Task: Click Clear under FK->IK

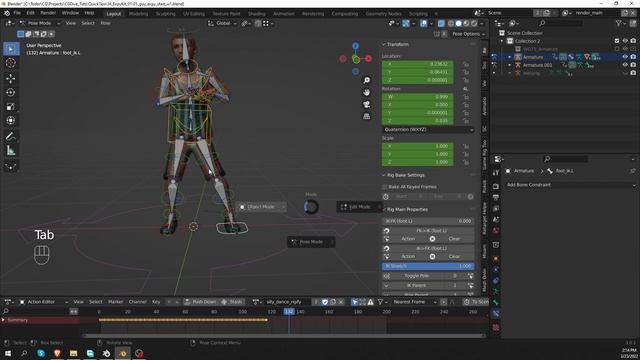Action: pos(454,239)
